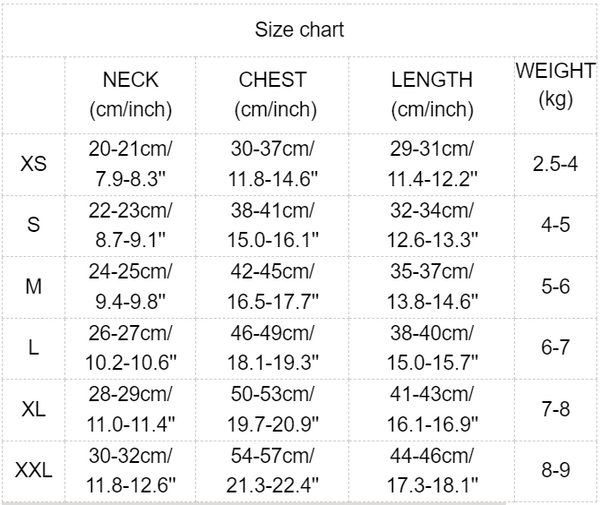Image resolution: width=600 pixels, height=505 pixels.
Task: Click the 50-53cm chest measurement cell
Action: tap(273, 410)
